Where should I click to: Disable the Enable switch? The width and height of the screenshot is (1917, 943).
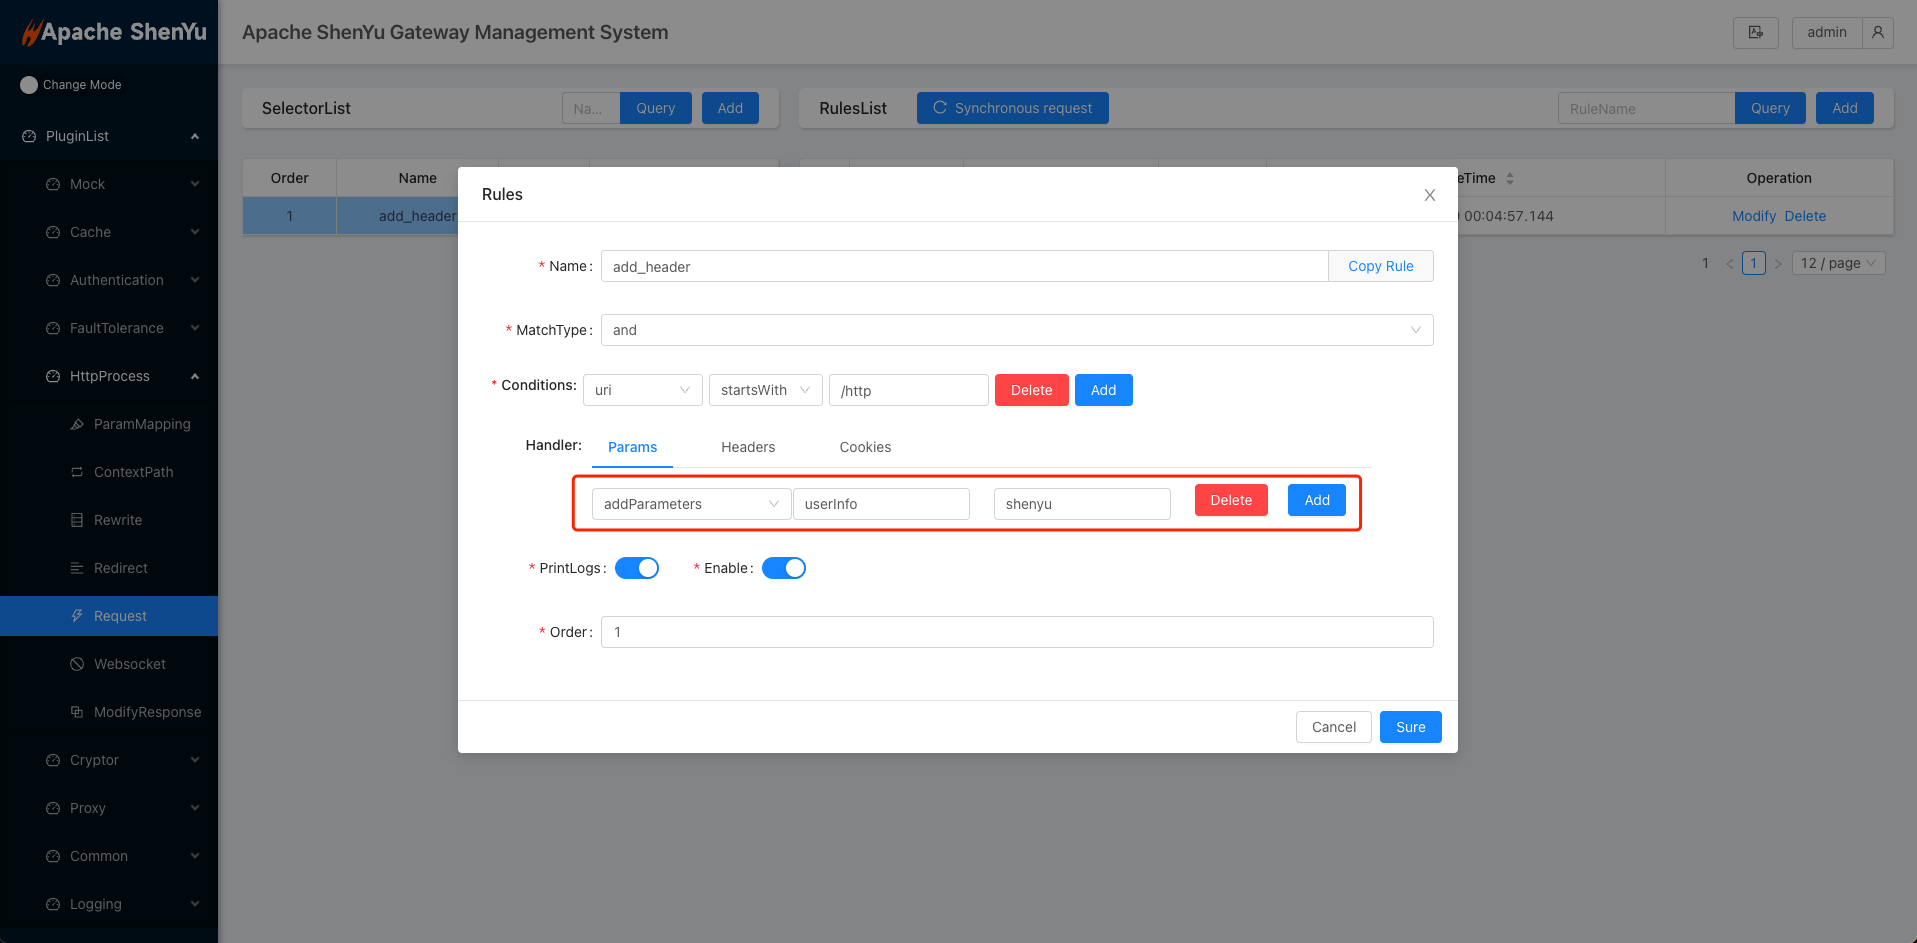pos(784,567)
